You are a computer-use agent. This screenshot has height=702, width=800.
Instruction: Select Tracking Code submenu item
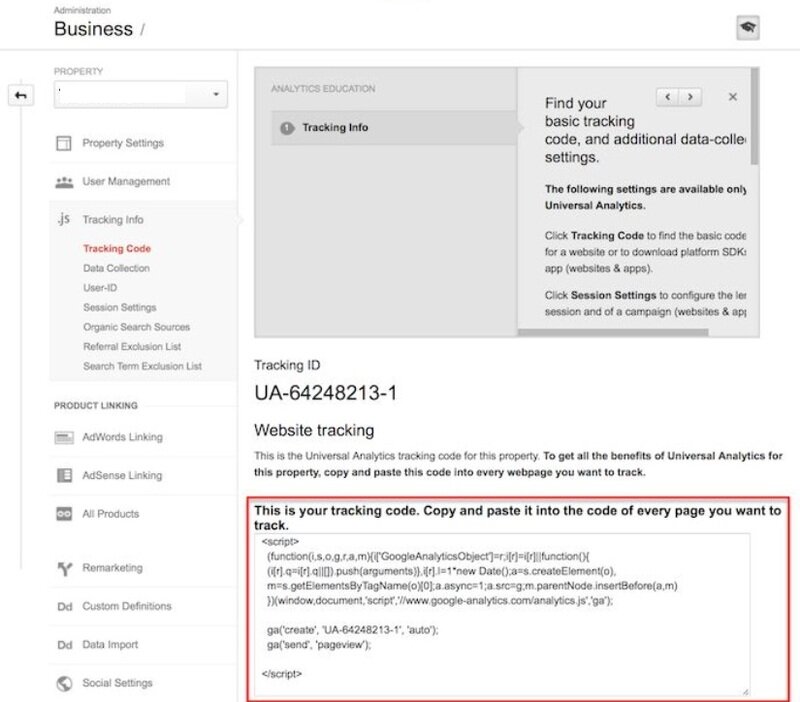(117, 248)
